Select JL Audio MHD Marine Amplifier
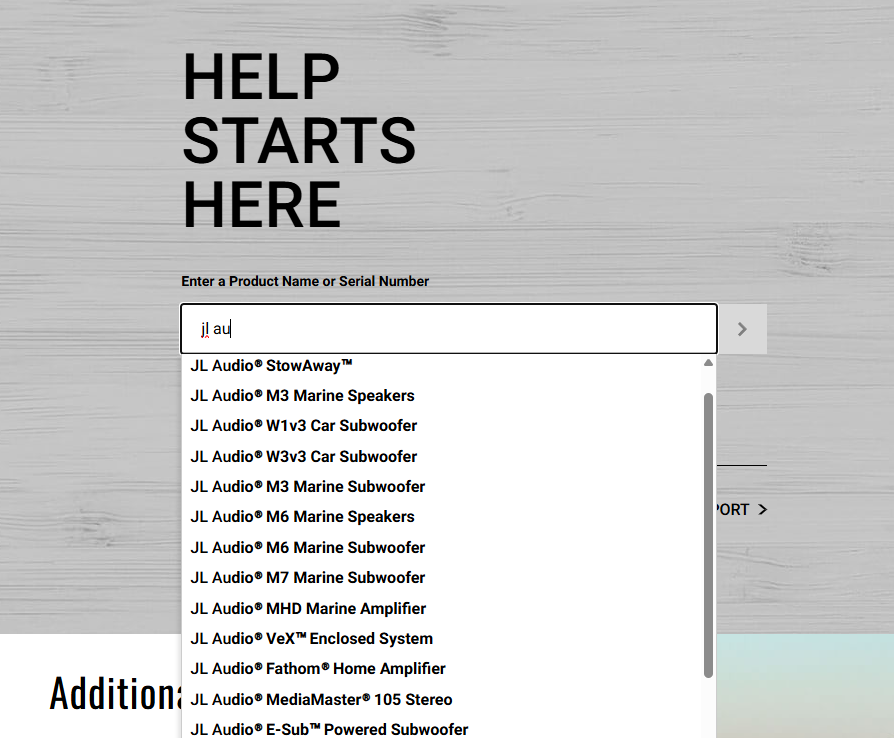The width and height of the screenshot is (894, 739). click(x=308, y=609)
